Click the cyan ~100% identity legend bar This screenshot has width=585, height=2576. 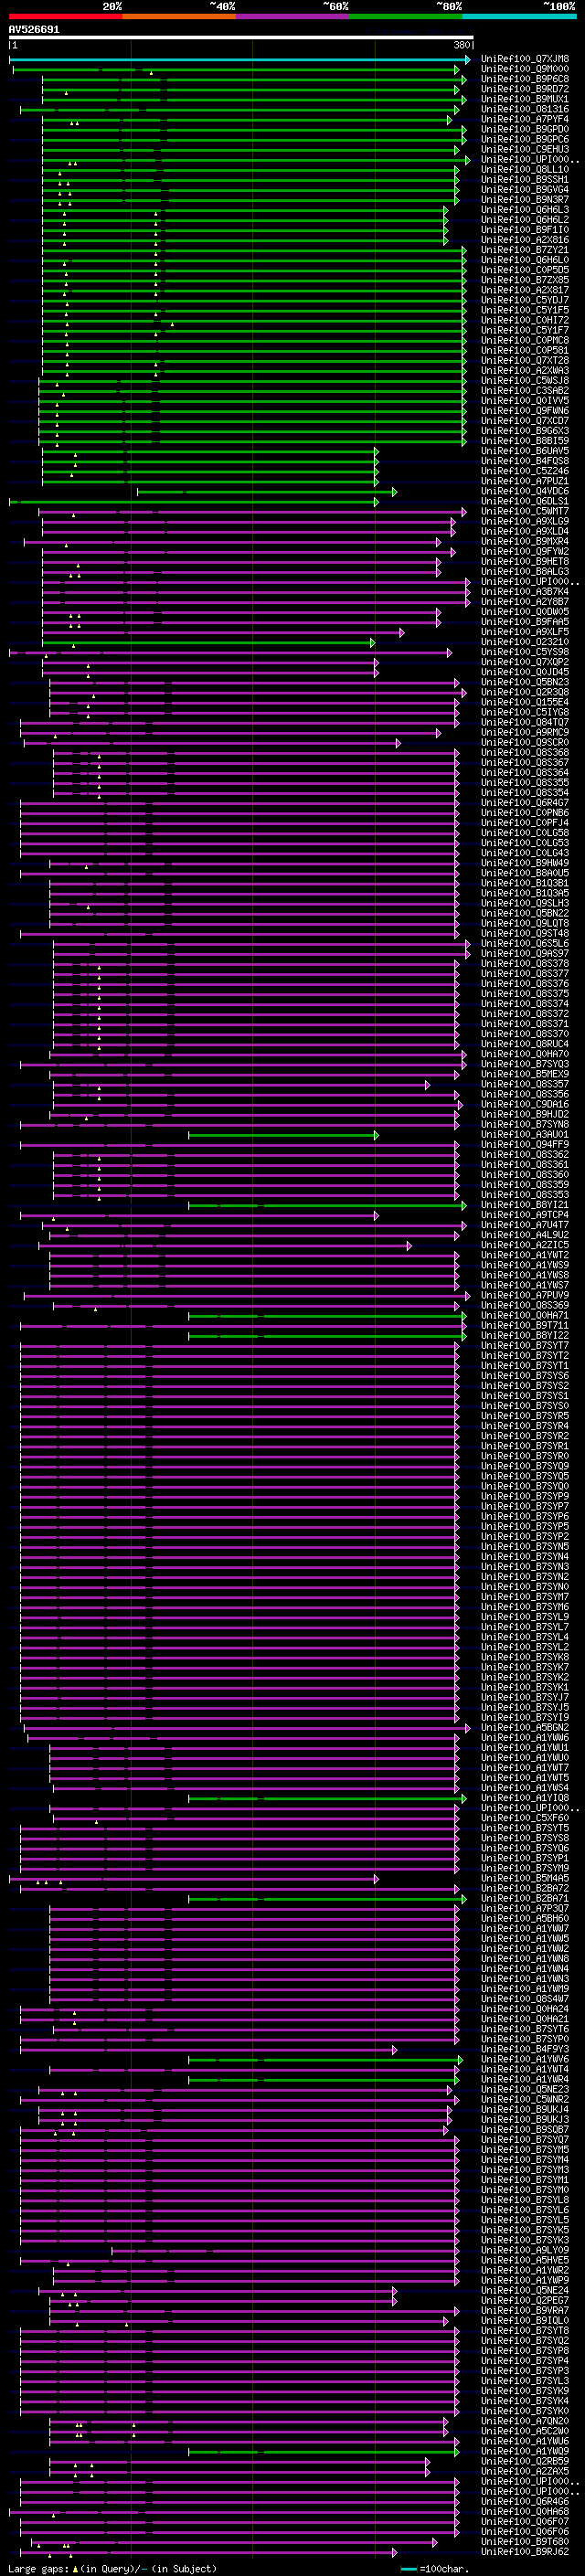(x=520, y=16)
